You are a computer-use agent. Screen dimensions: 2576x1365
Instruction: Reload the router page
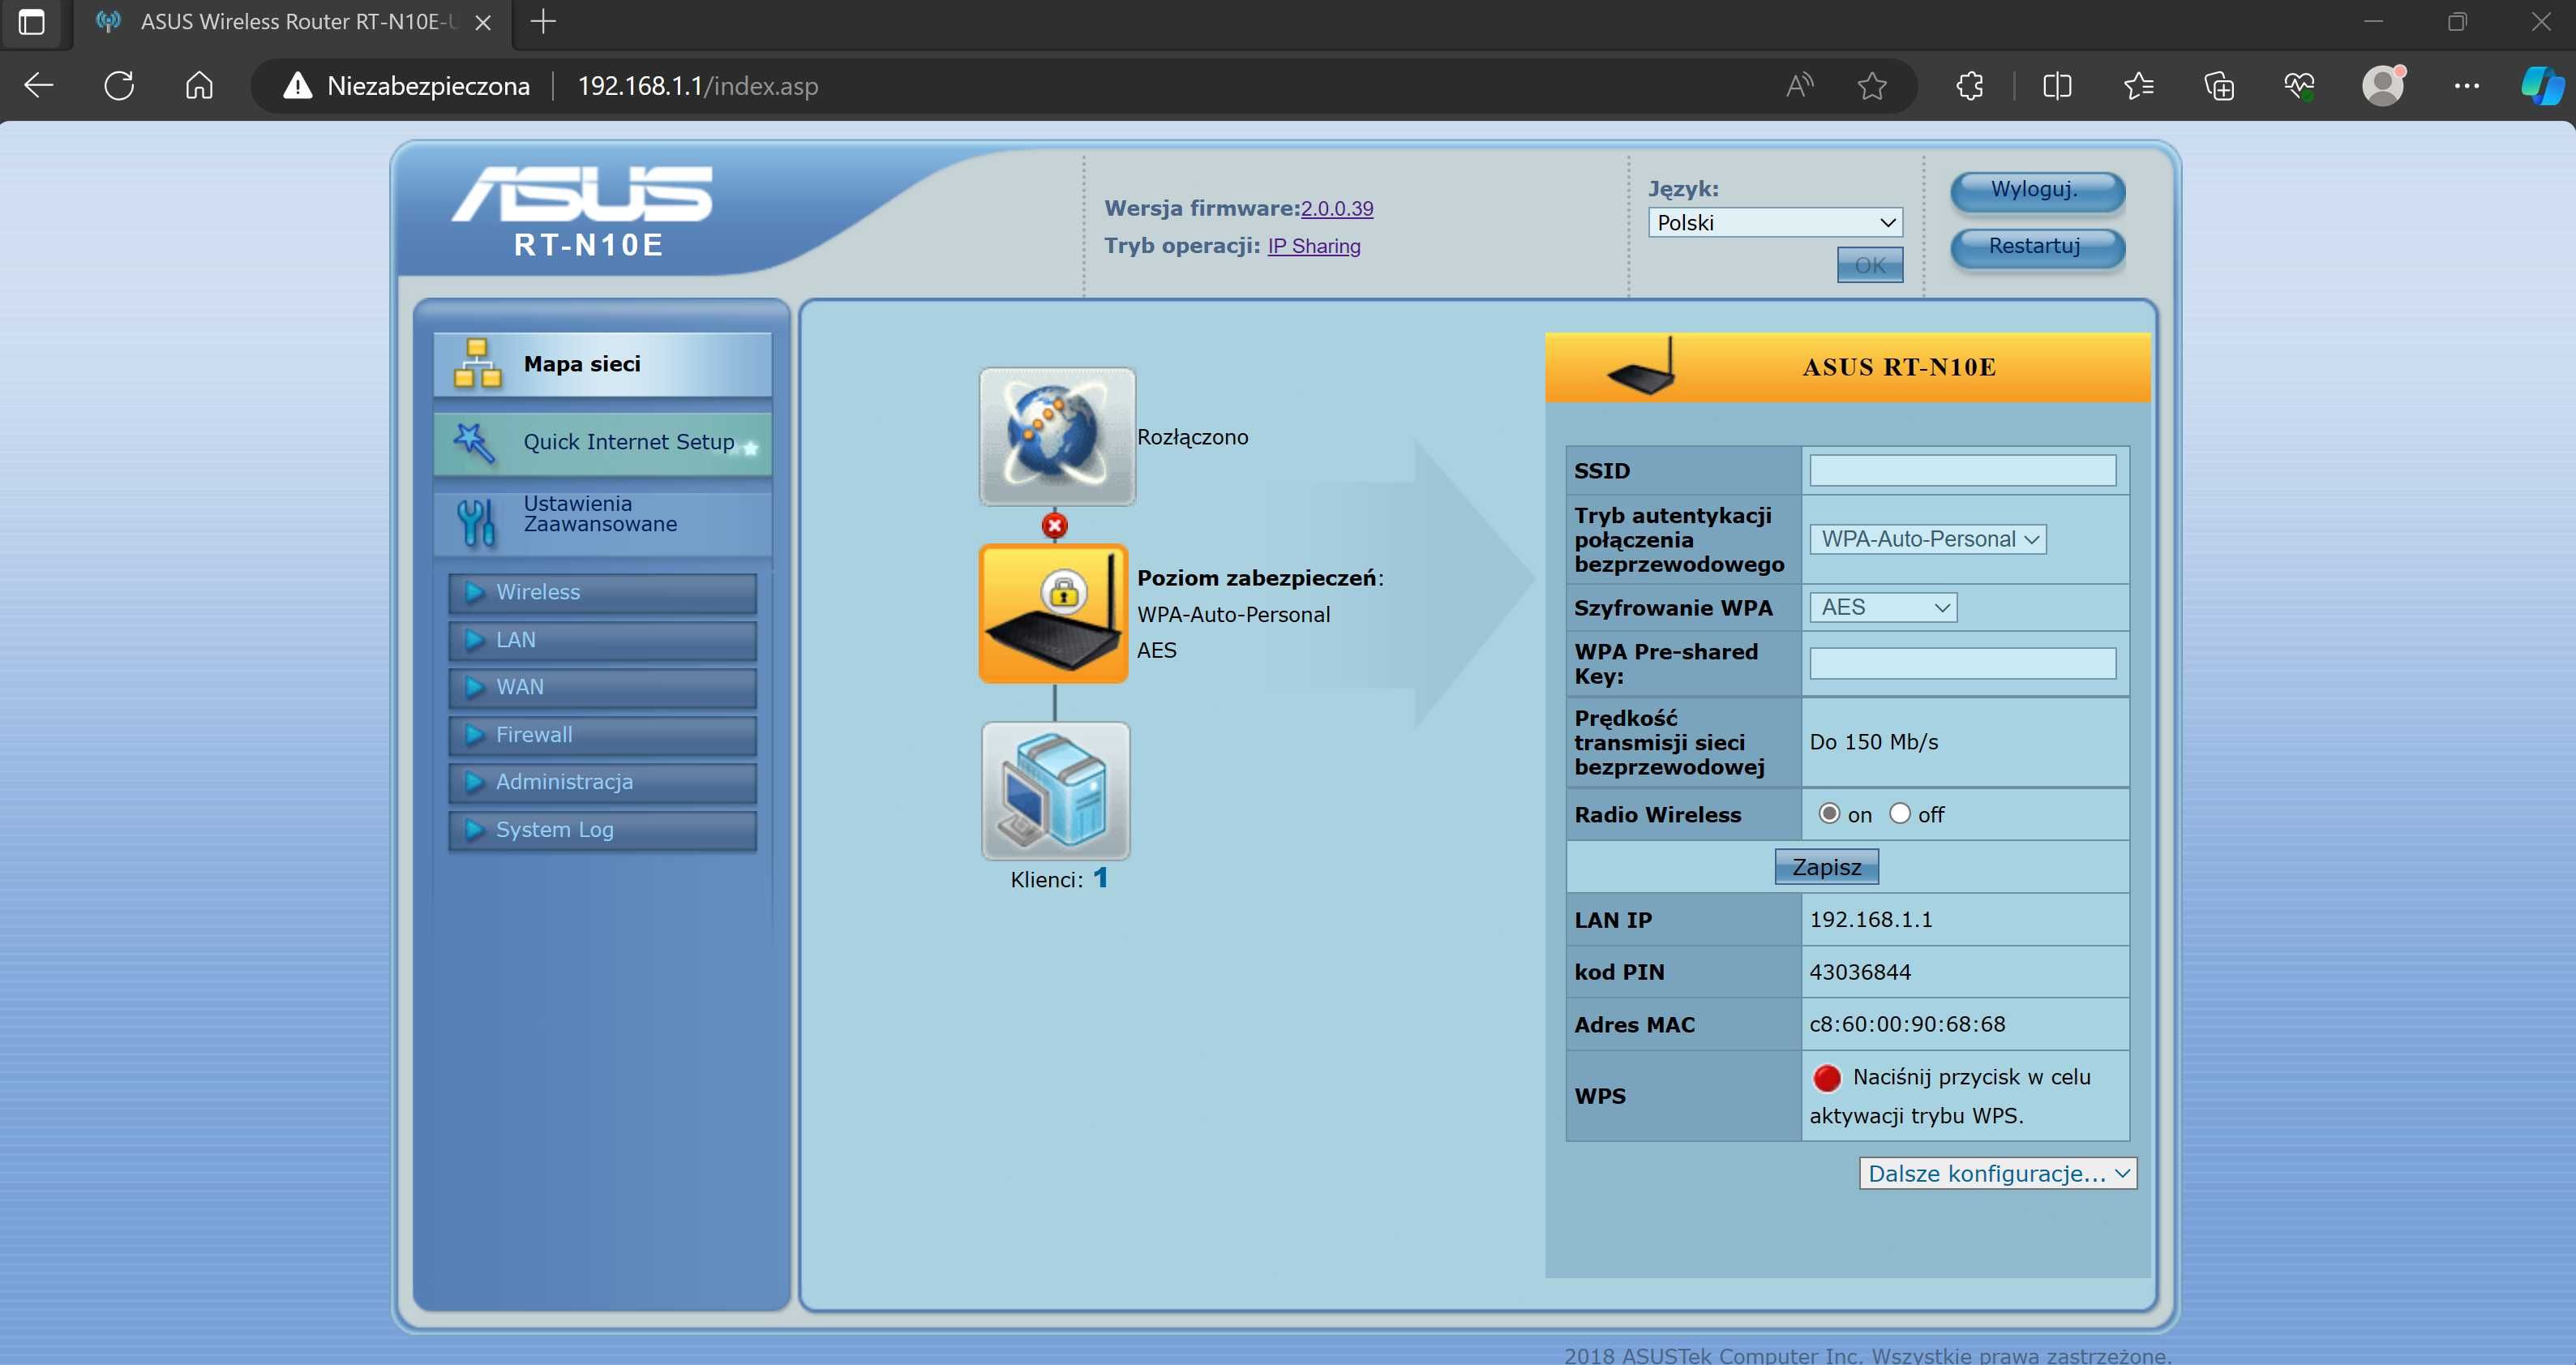[x=119, y=86]
